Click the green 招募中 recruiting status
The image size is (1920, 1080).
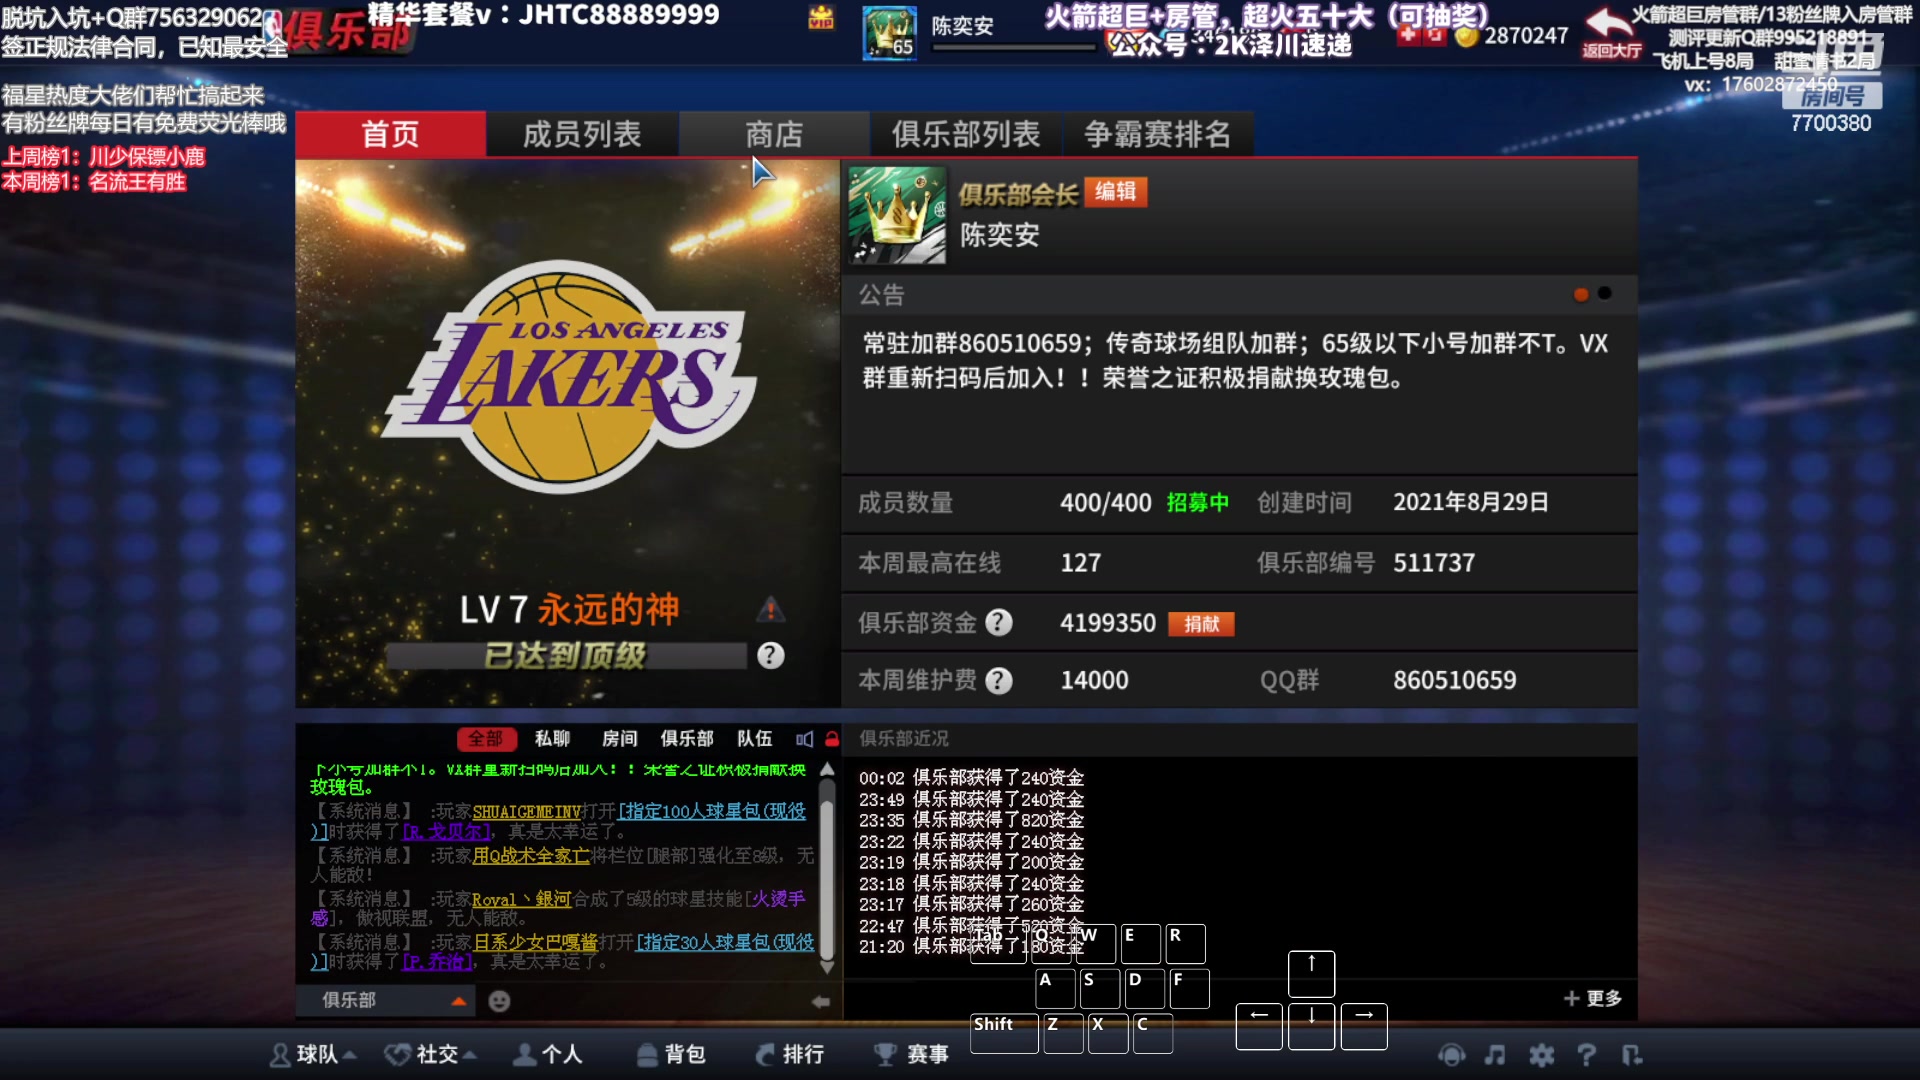click(1198, 503)
